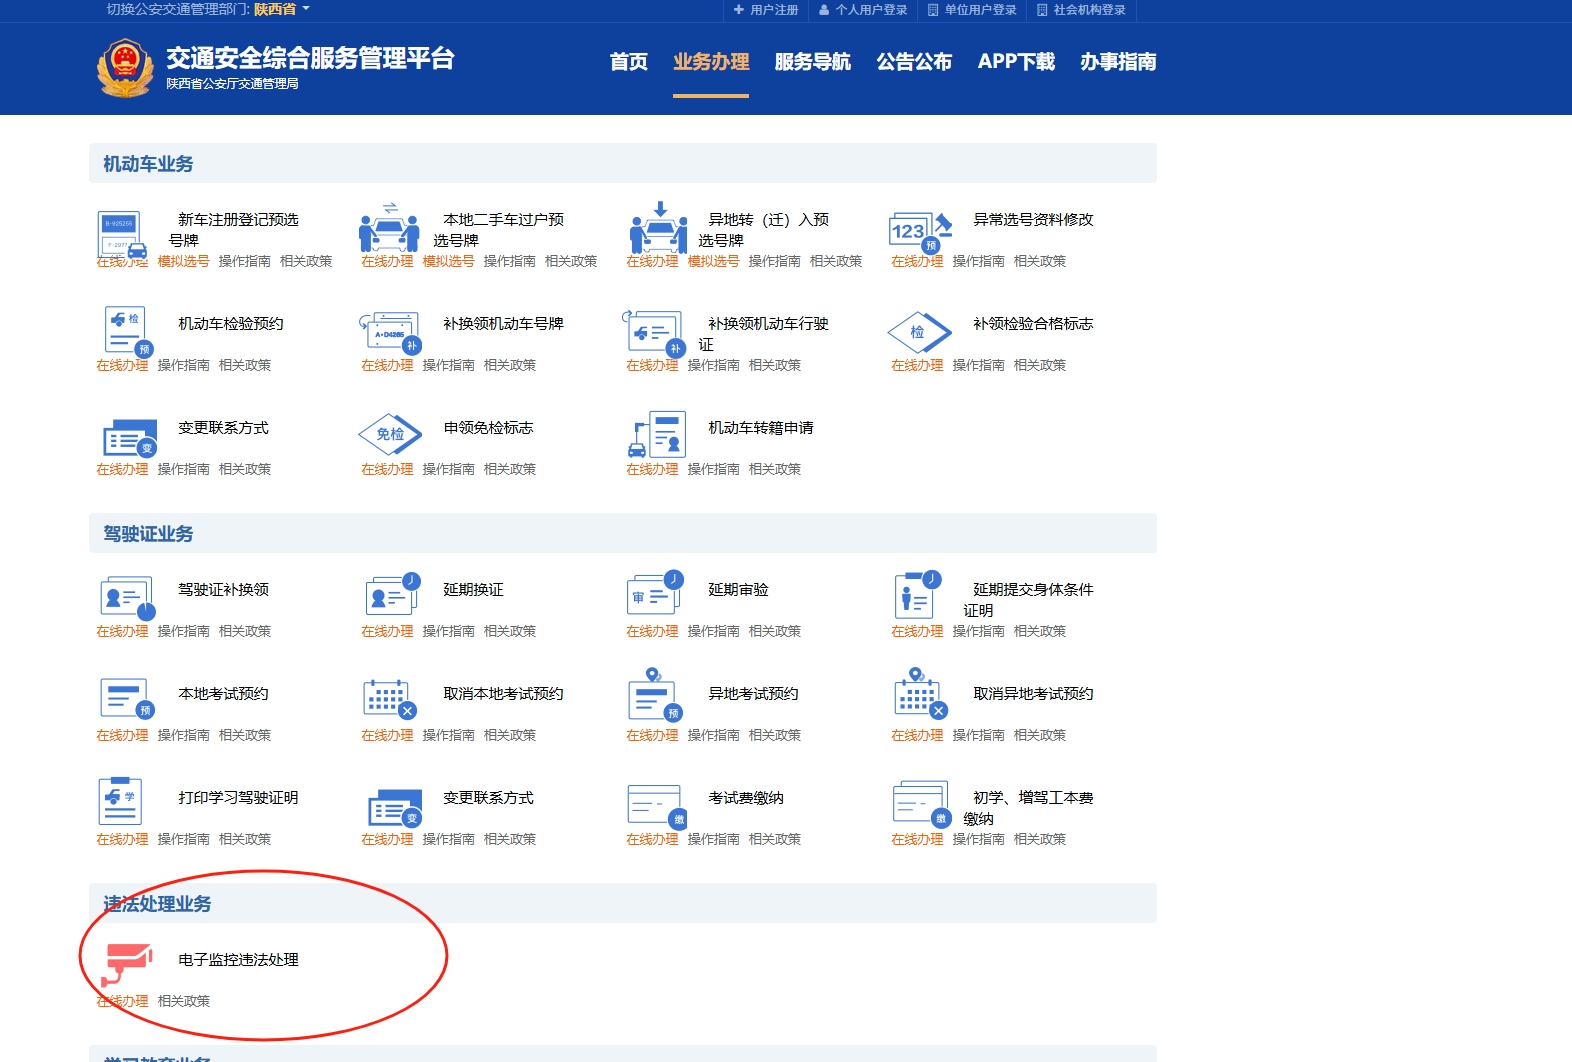This screenshot has height=1062, width=1572.
Task: Select the 服务导航 menu item
Action: pyautogui.click(x=812, y=62)
